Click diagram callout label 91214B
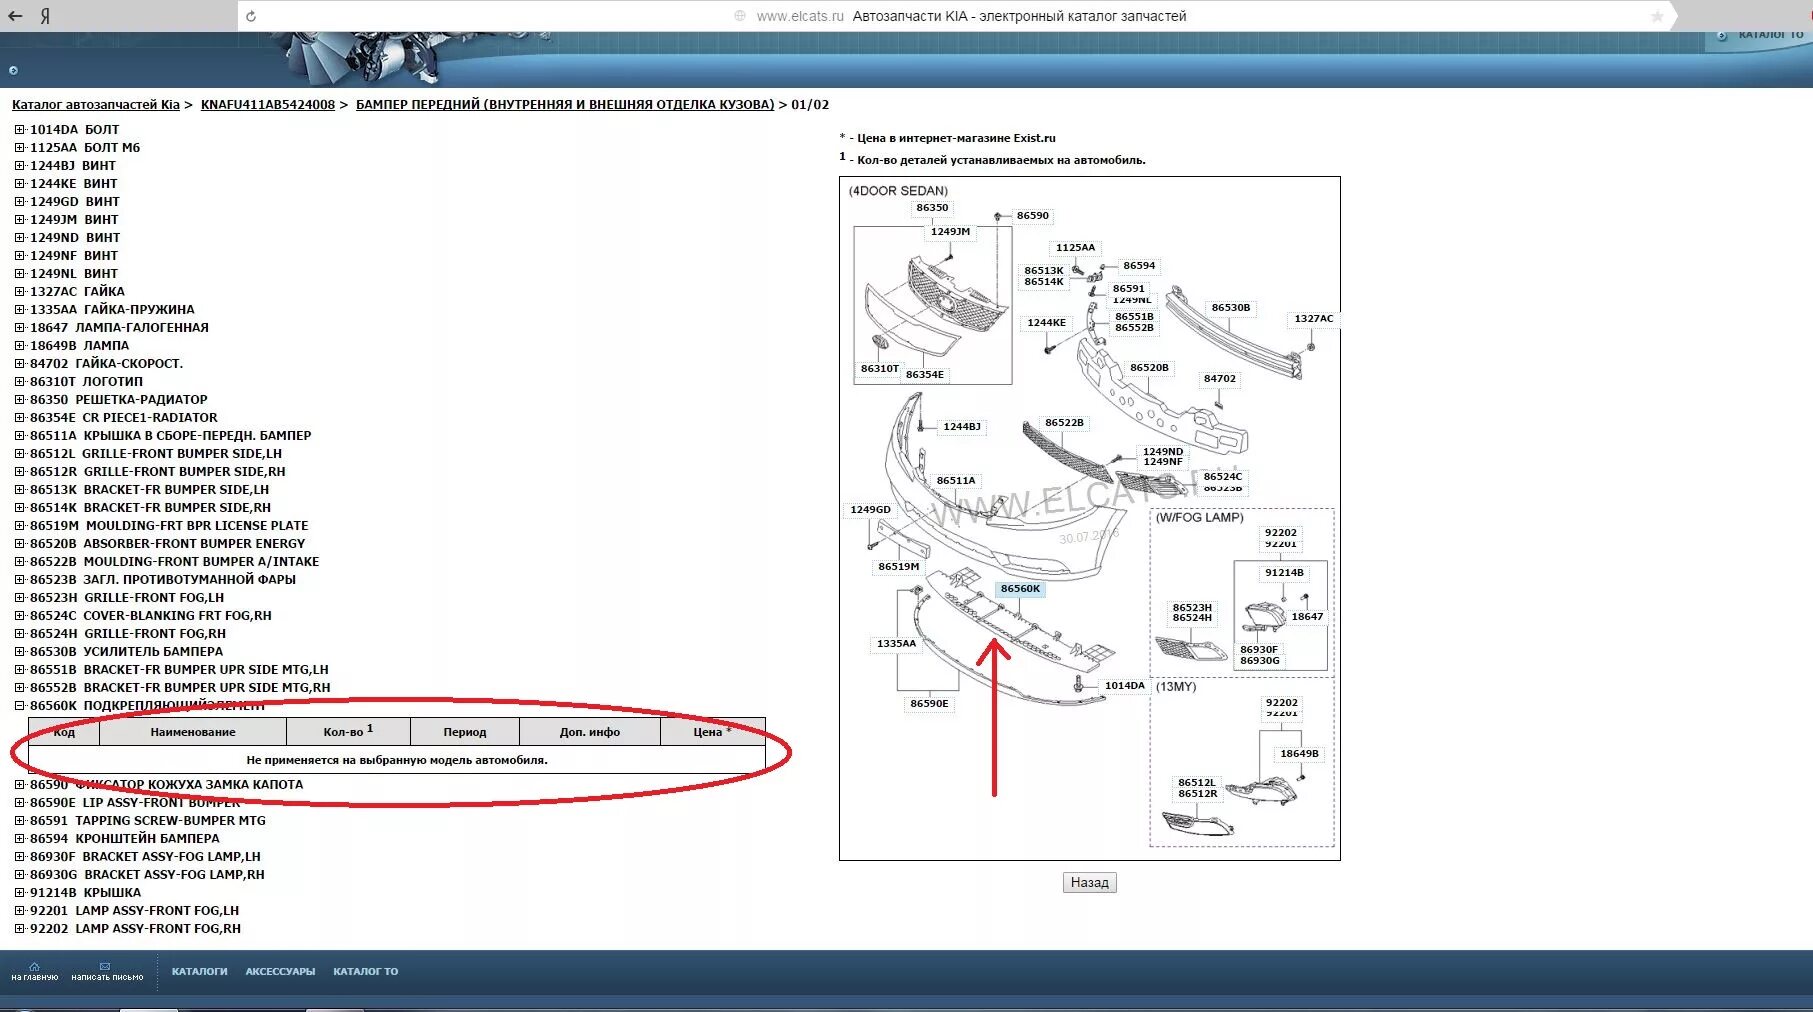1813x1012 pixels. coord(1284,573)
